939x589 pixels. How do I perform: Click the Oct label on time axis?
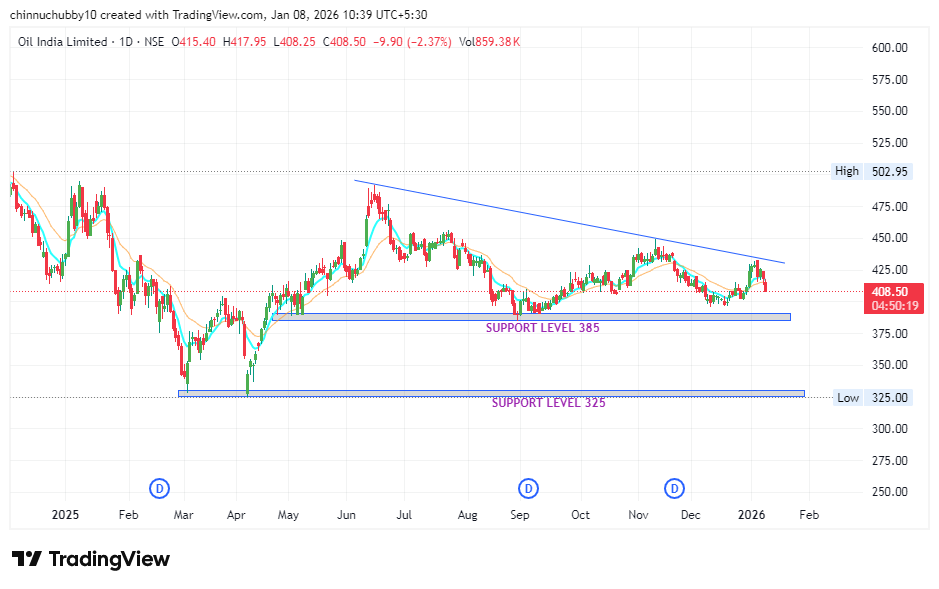[580, 515]
